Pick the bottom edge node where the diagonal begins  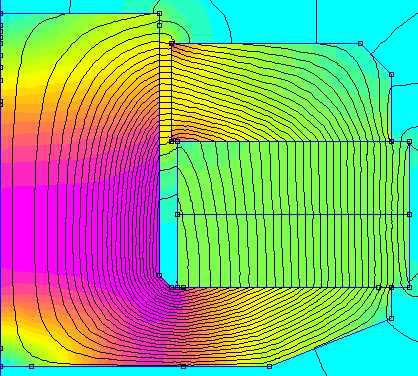pos(269,367)
